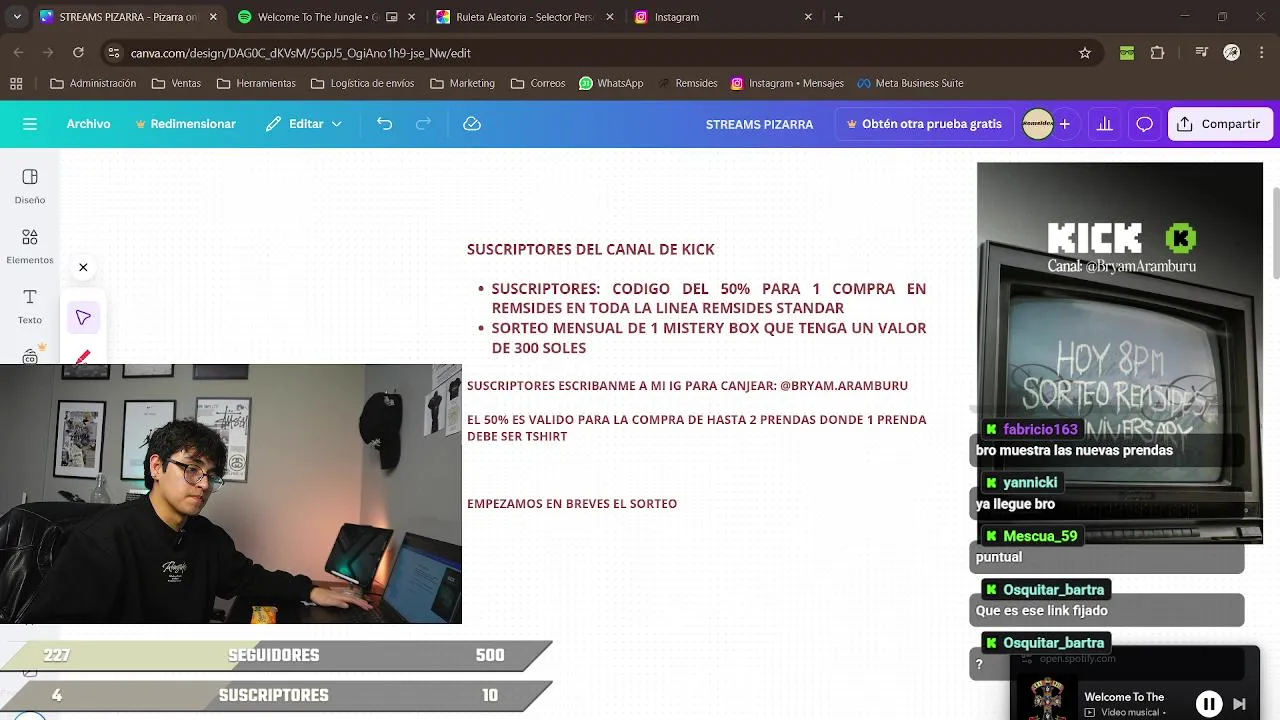Undo last action arrow
The height and width of the screenshot is (720, 1280).
[x=384, y=124]
